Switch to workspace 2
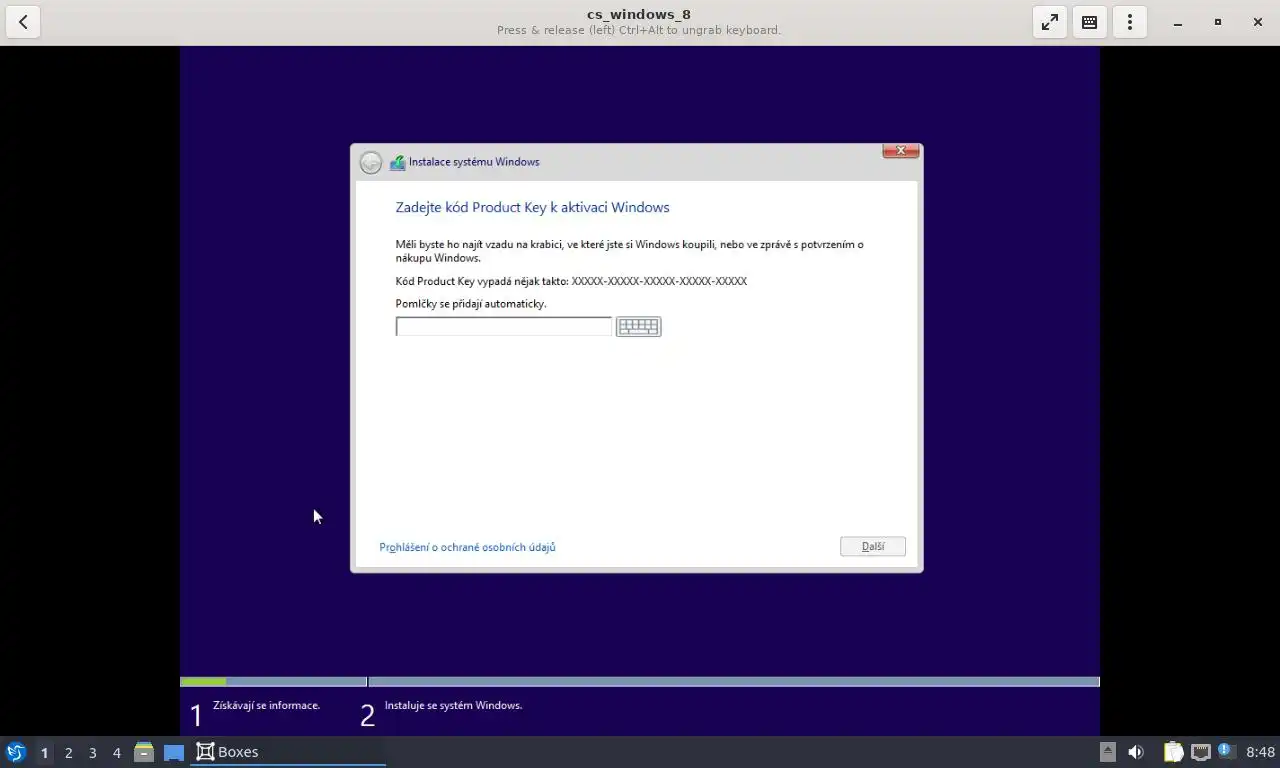Image resolution: width=1280 pixels, height=768 pixels. [68, 752]
